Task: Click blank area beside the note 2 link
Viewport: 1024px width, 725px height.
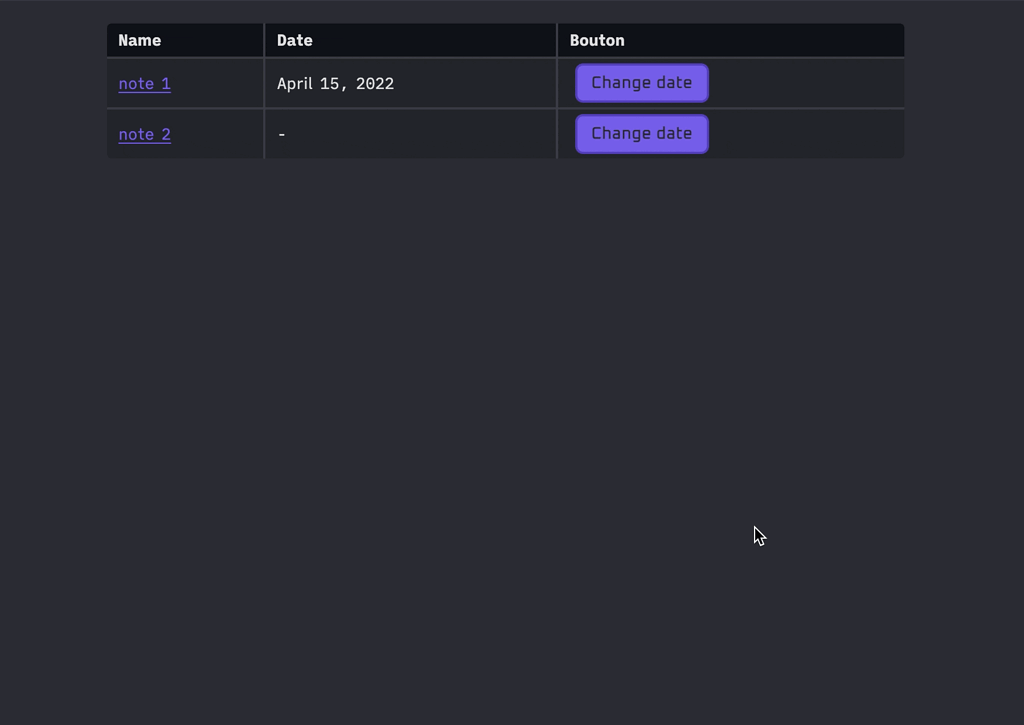Action: click(x=217, y=135)
